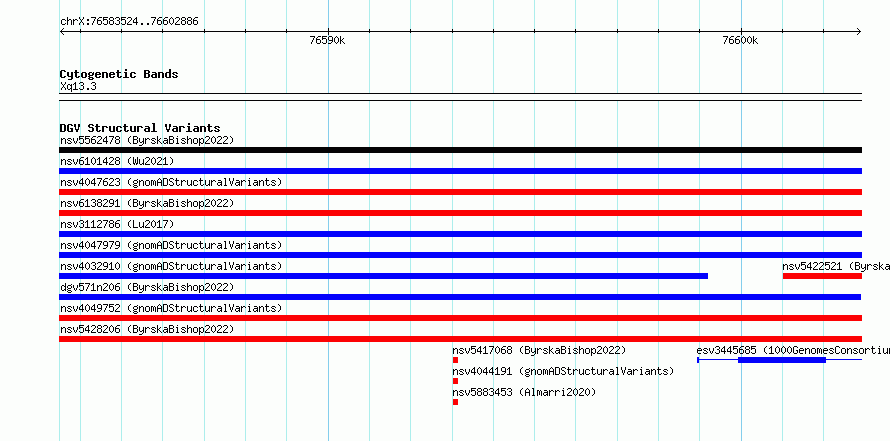Open the nsv5883453 (Almarri2020) label
Viewport: 890px width, 441px height.
(x=524, y=392)
